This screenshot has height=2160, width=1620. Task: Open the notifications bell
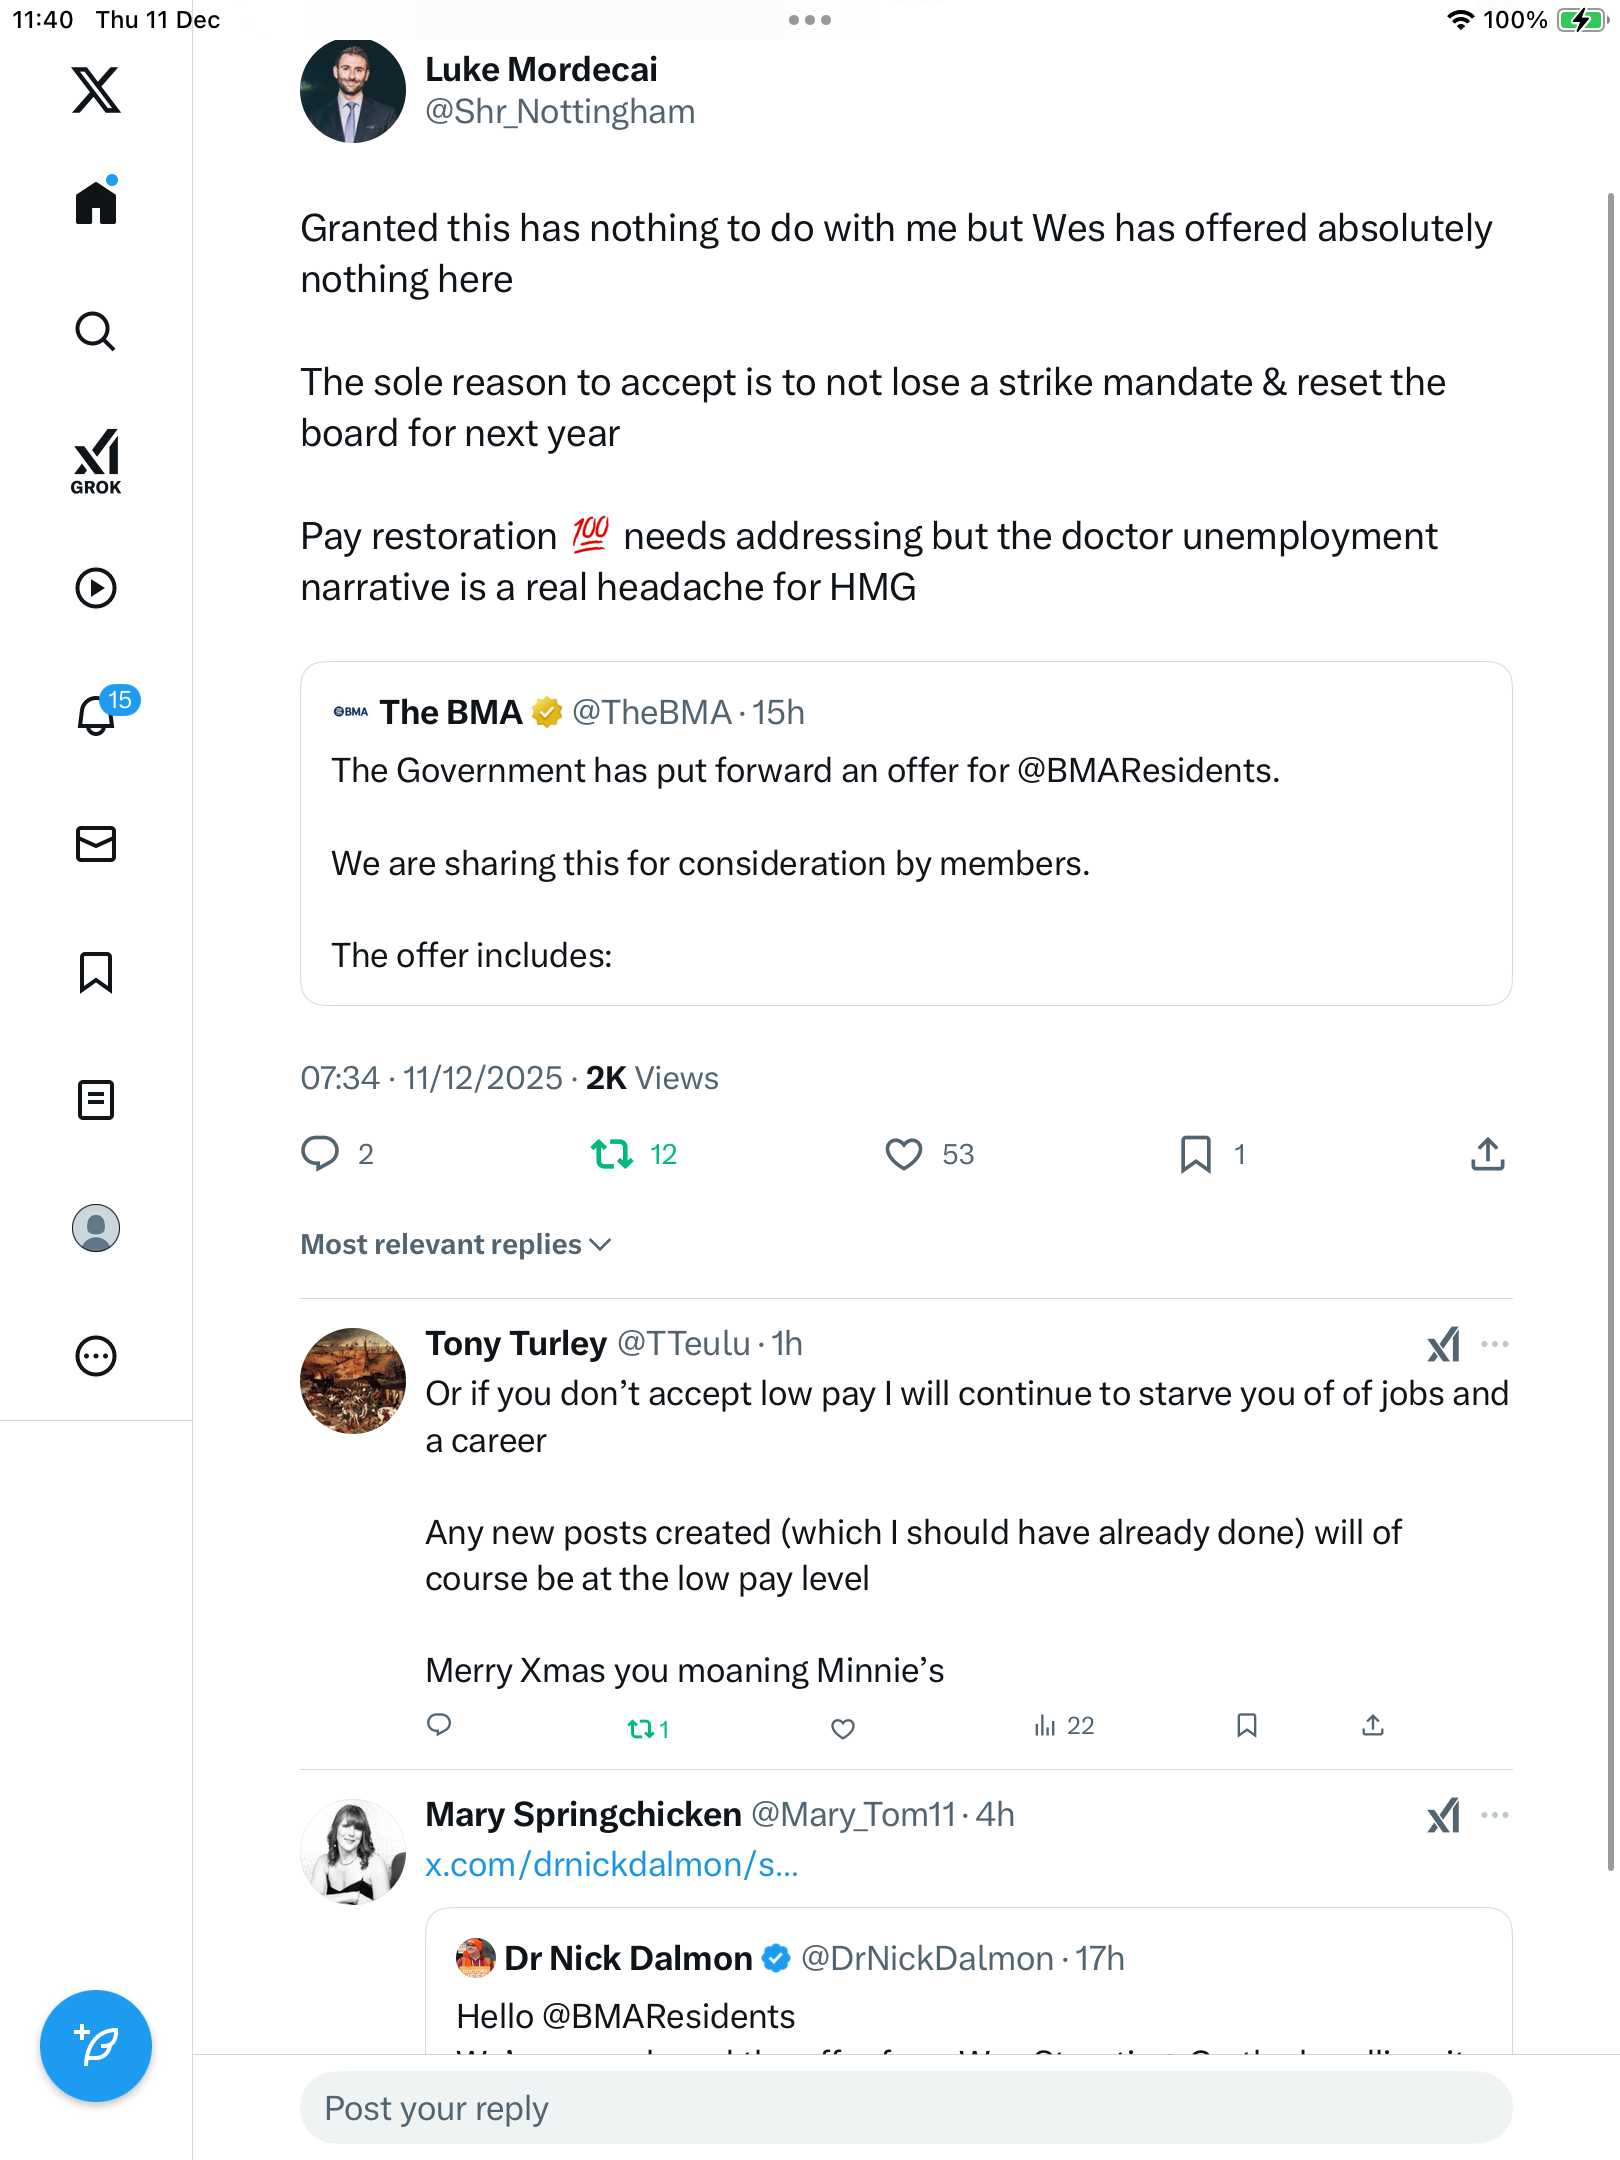[x=97, y=714]
